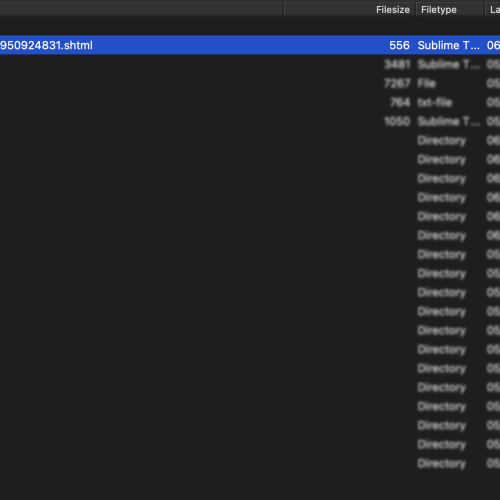Select the bottommost Directory entry
500x500 pixels.
point(250,463)
